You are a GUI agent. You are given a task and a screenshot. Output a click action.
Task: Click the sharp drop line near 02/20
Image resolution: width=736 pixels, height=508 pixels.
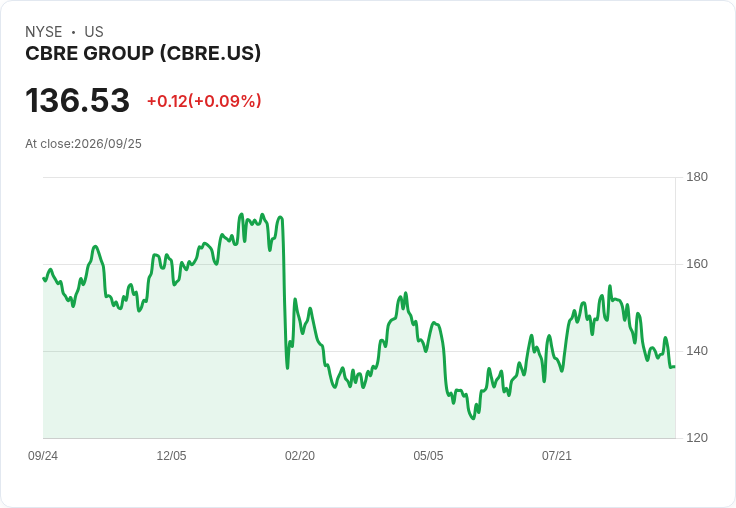(x=284, y=291)
